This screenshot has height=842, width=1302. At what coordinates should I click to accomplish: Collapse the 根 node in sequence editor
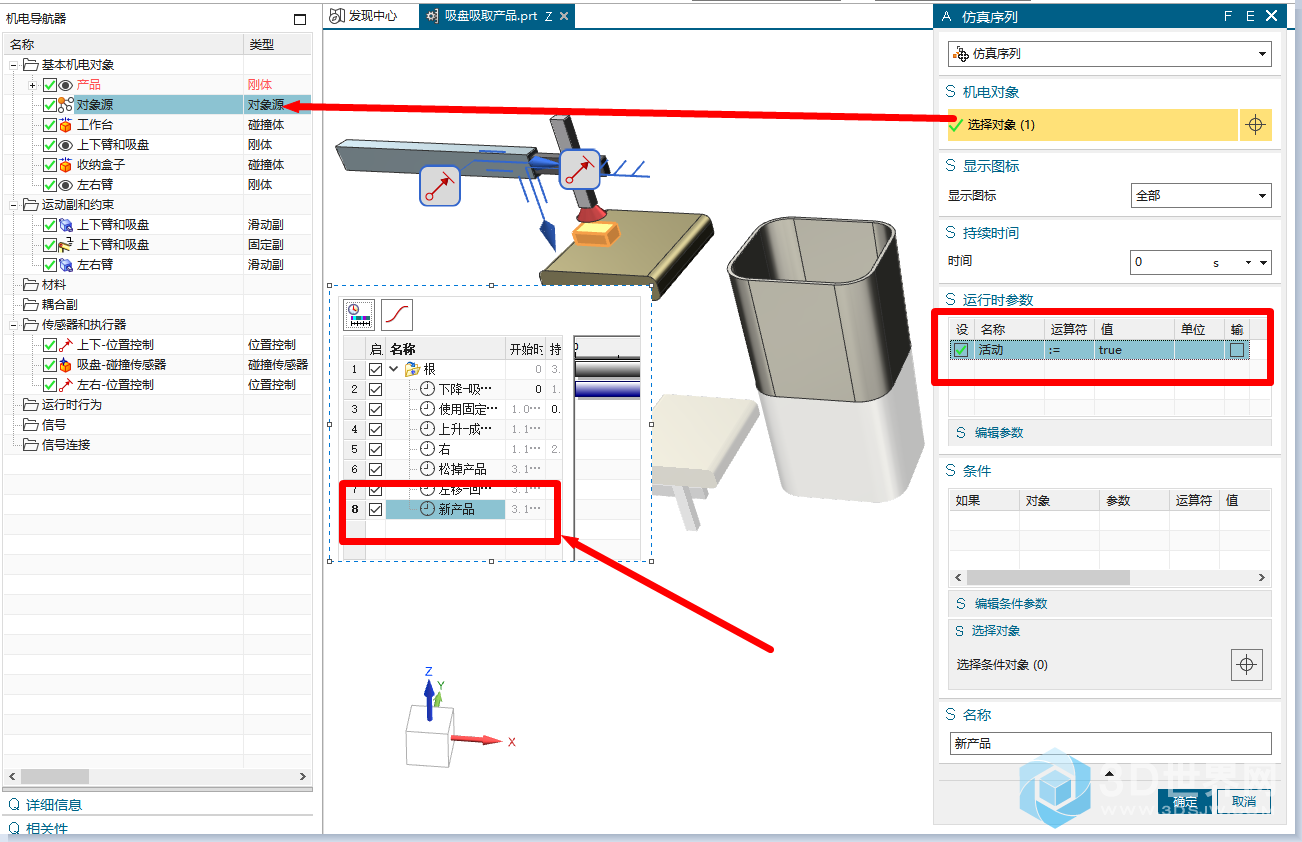(x=394, y=369)
